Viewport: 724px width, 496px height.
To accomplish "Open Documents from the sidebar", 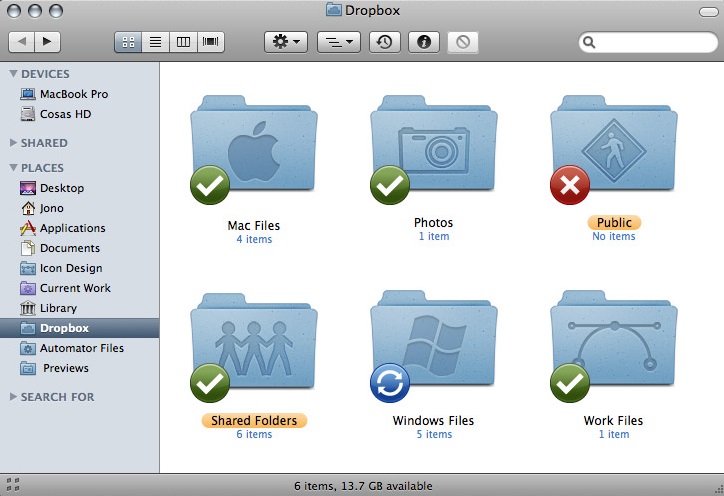I will pos(79,248).
